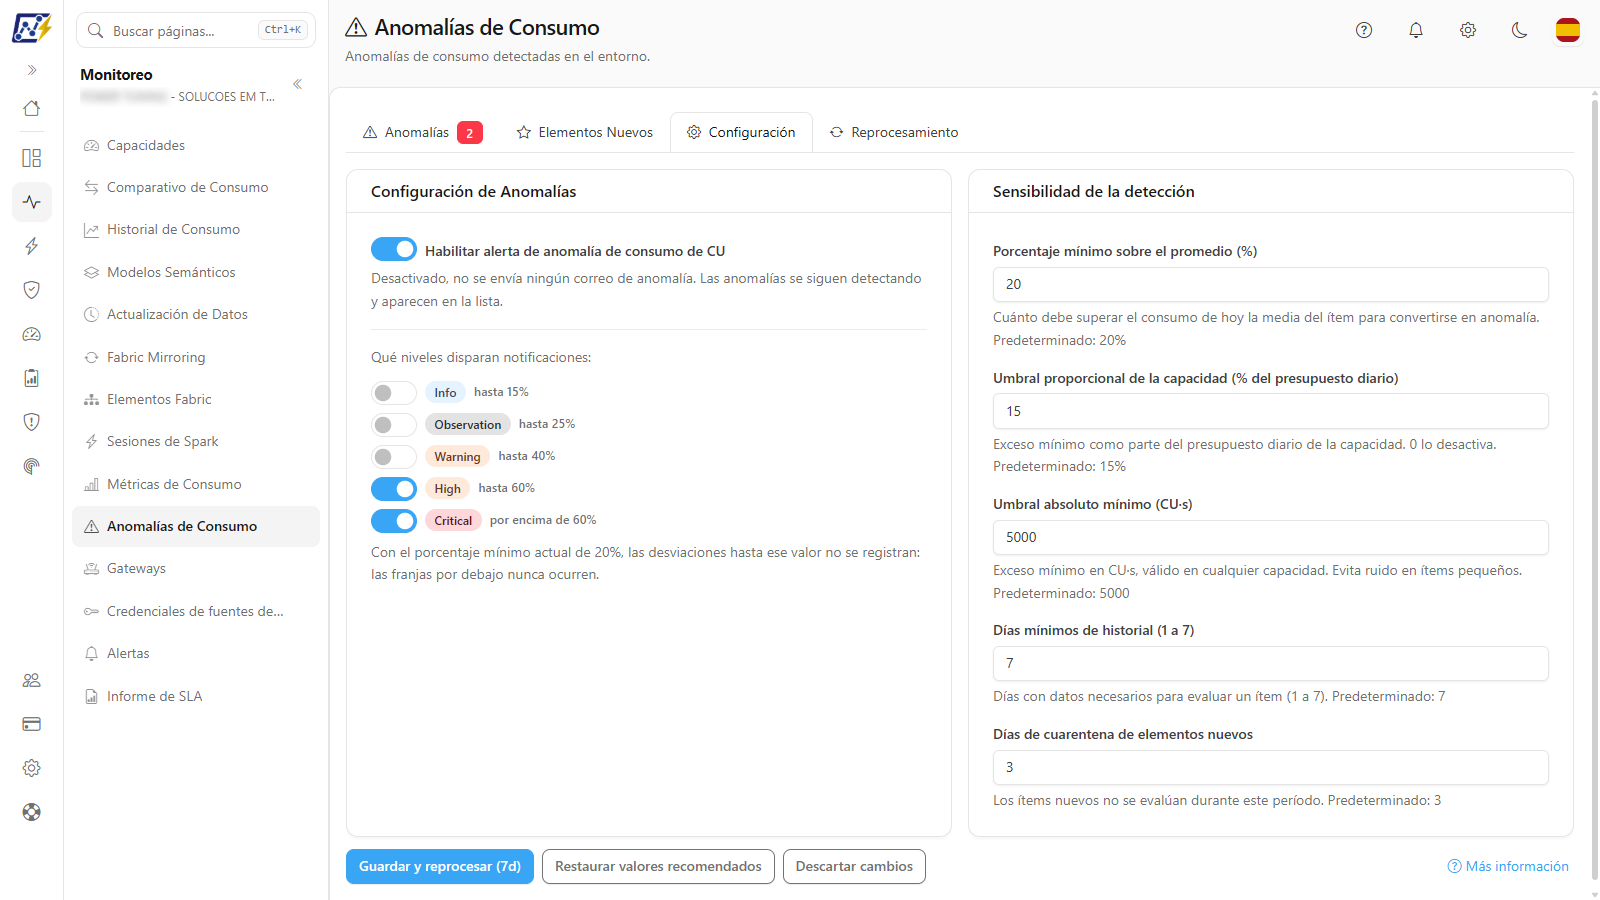Click the home icon in the left rail
The width and height of the screenshot is (1600, 900).
pos(32,108)
